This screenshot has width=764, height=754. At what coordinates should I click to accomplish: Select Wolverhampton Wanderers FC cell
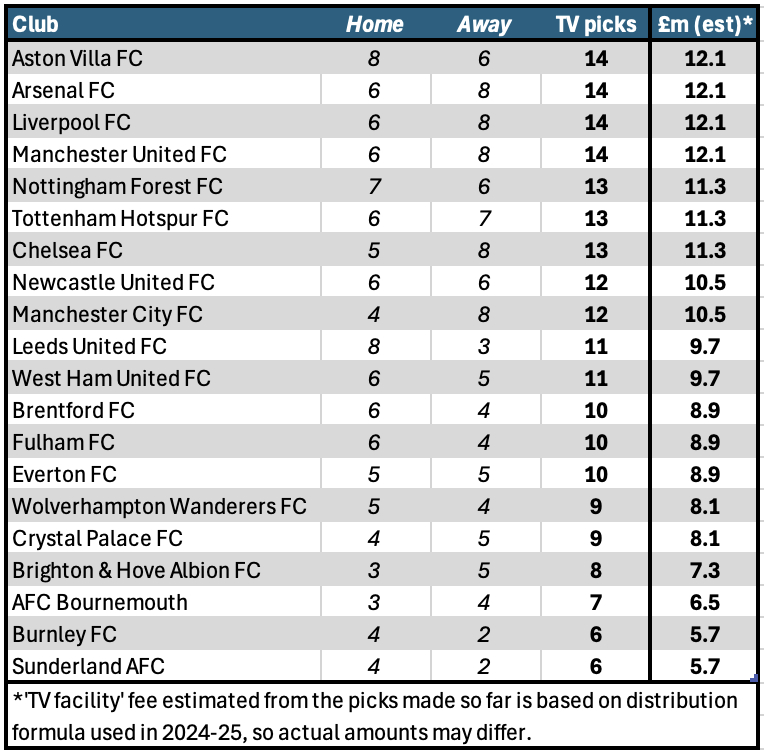point(159,506)
